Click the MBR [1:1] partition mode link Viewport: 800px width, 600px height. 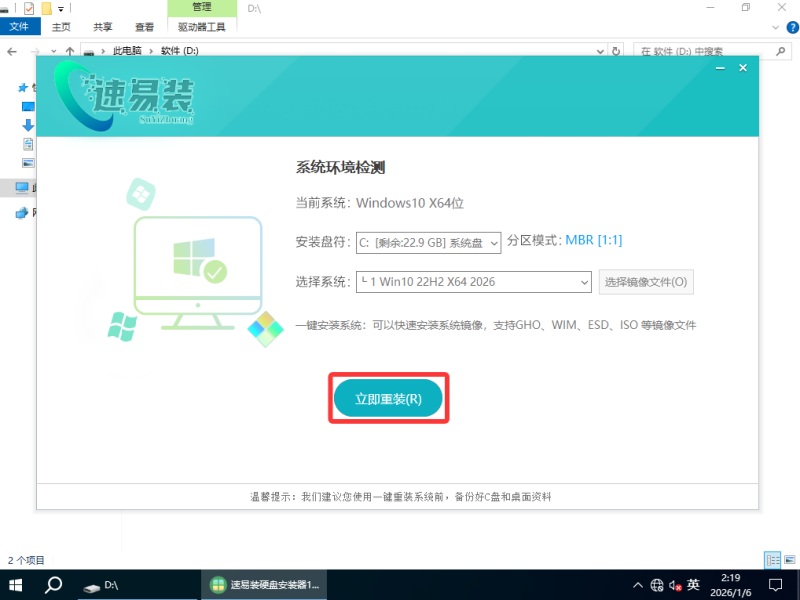coord(593,241)
